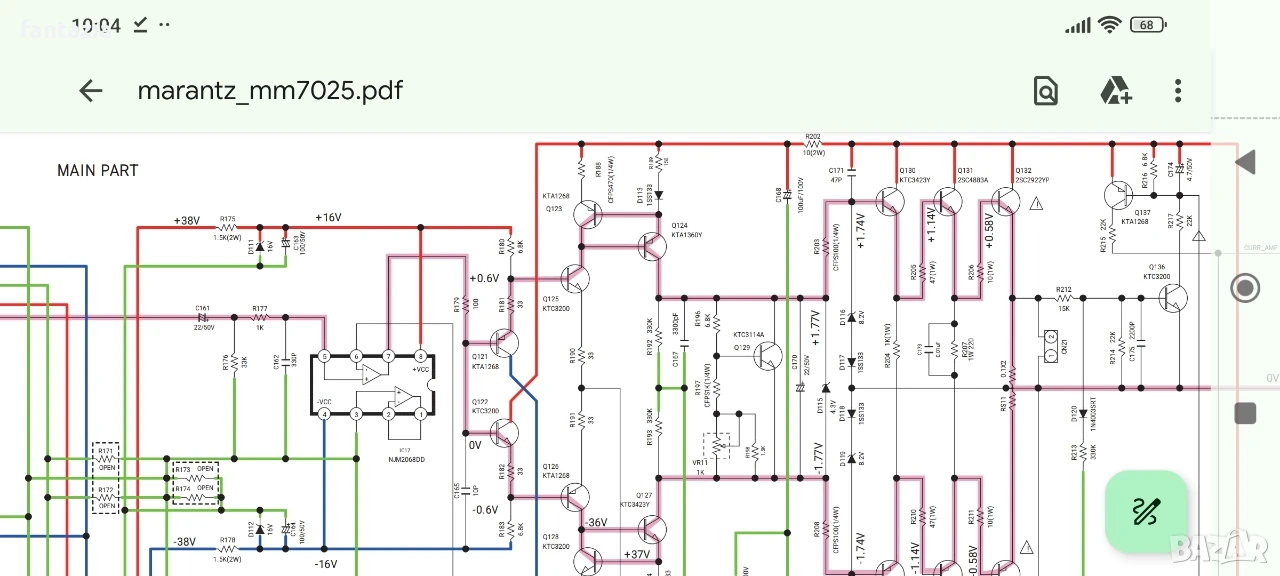
Task: Tap the -0.6V voltage annotation
Action: point(484,509)
